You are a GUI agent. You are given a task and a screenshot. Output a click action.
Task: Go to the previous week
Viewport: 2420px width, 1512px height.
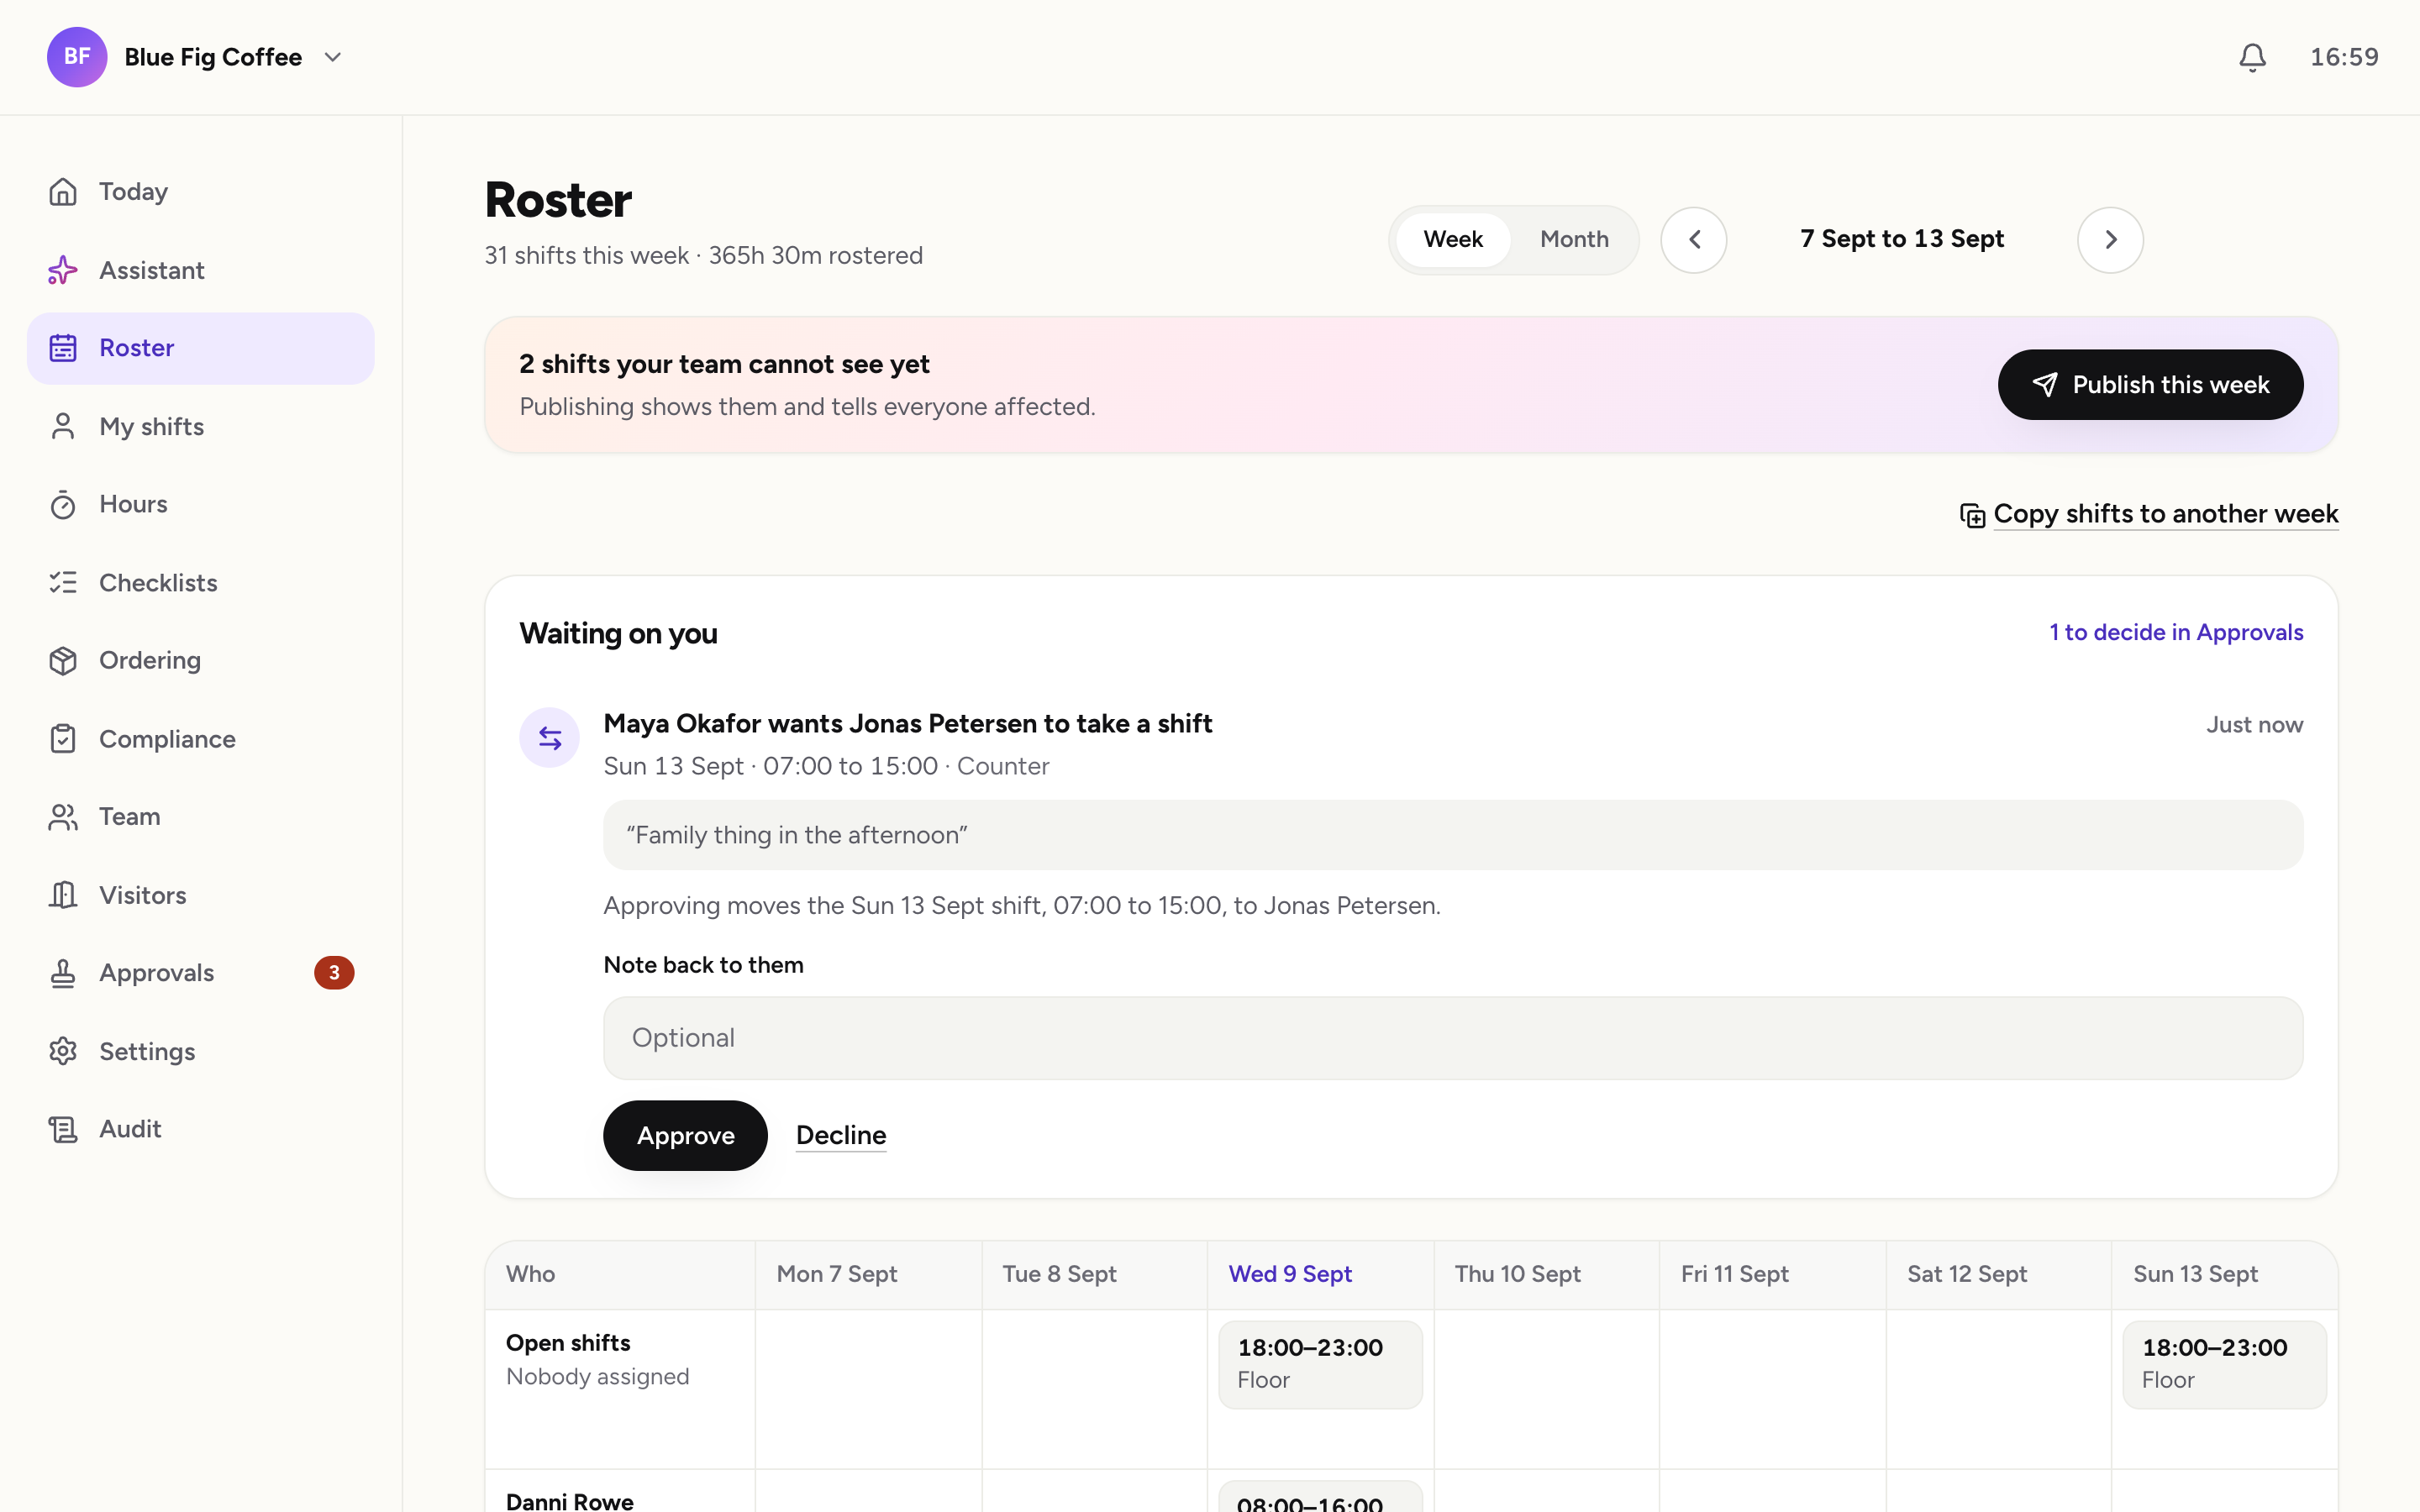(x=1694, y=240)
